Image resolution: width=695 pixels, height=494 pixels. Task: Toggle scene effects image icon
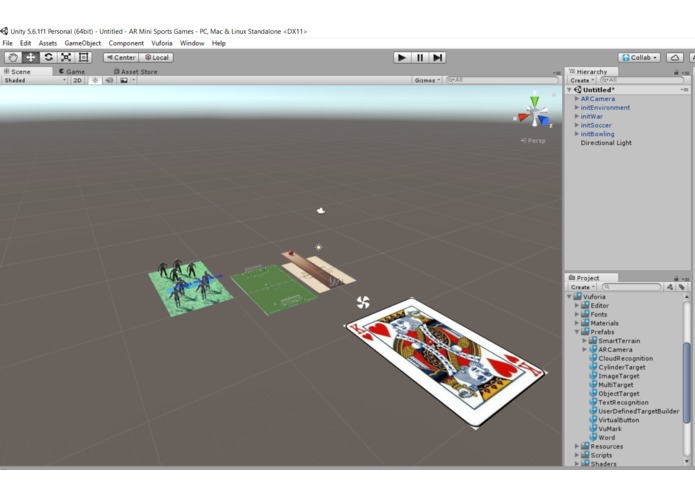coord(124,80)
